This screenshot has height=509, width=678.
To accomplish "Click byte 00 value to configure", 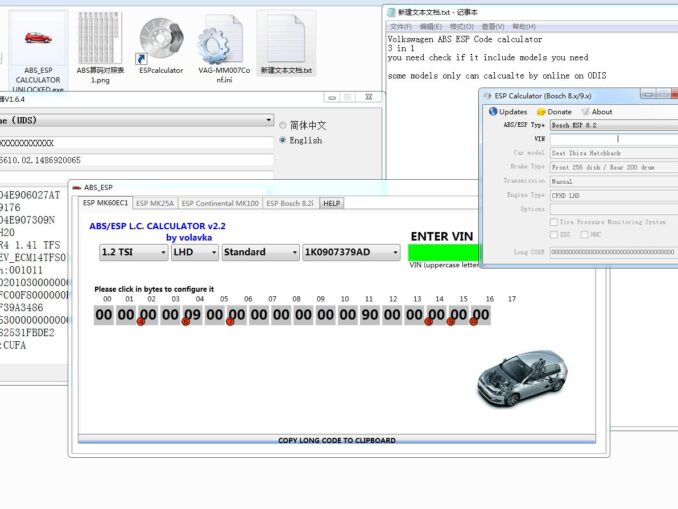I will tap(104, 315).
